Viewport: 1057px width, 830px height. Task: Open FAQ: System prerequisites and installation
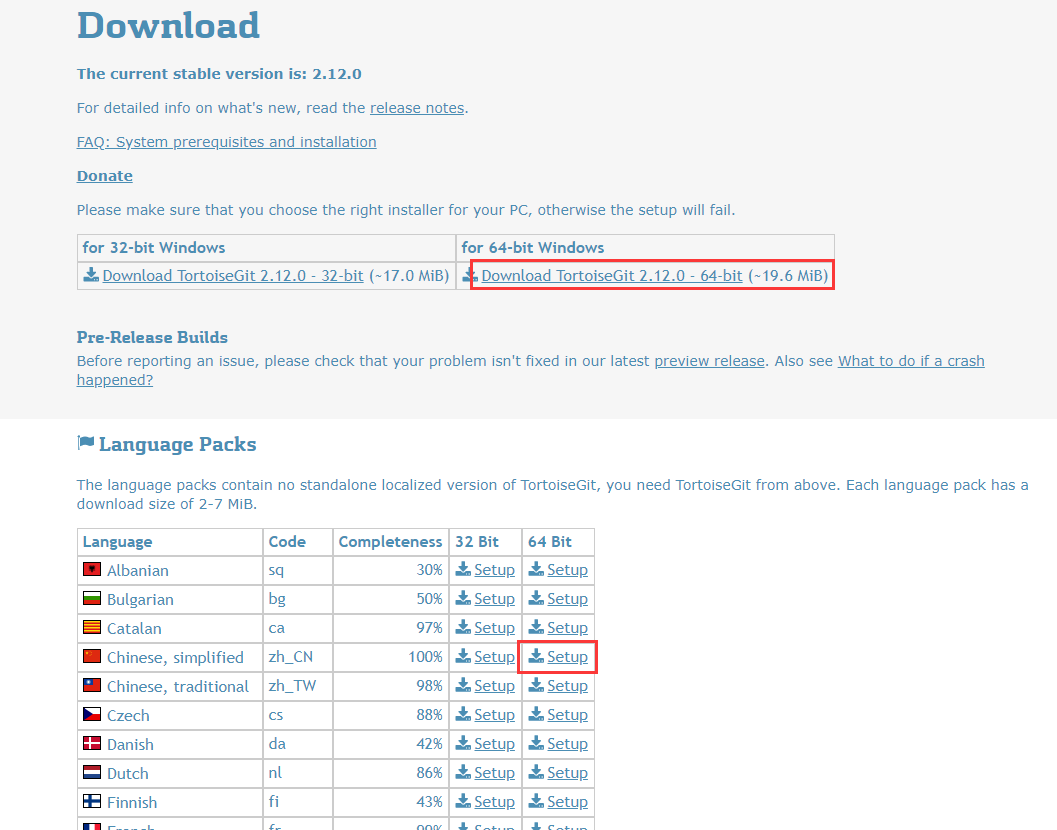point(226,142)
